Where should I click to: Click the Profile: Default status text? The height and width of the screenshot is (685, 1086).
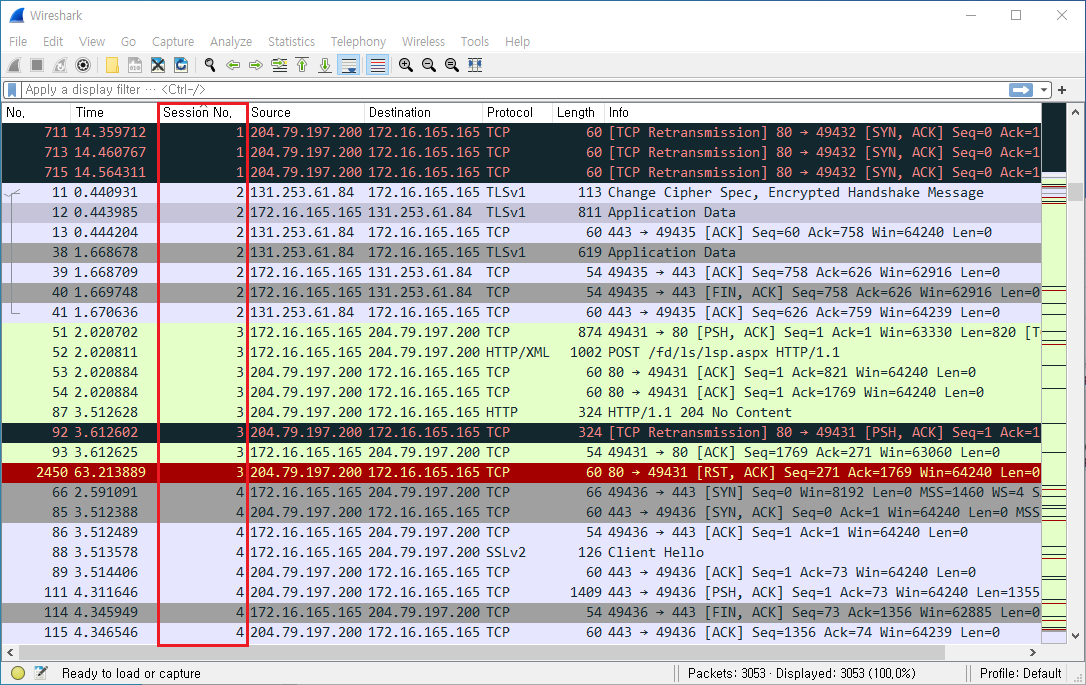1020,673
